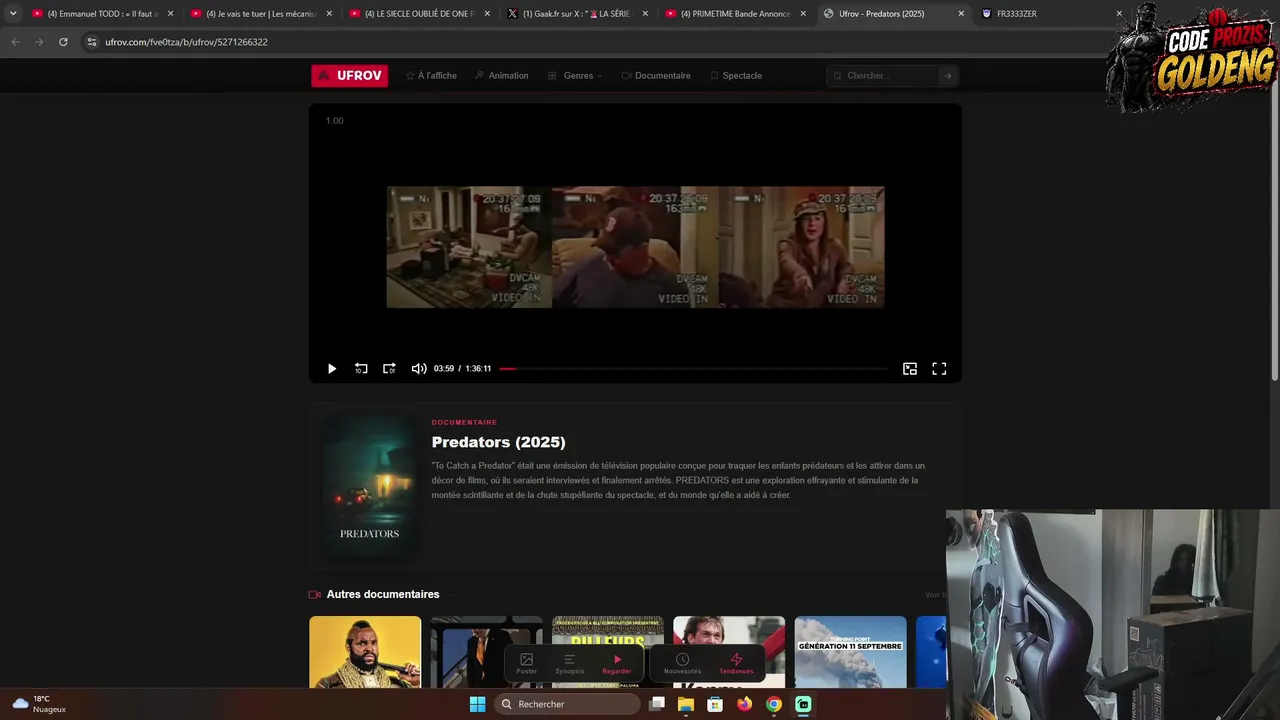Image resolution: width=1280 pixels, height=720 pixels.
Task: Seek along the video progress bar
Action: tap(693, 369)
